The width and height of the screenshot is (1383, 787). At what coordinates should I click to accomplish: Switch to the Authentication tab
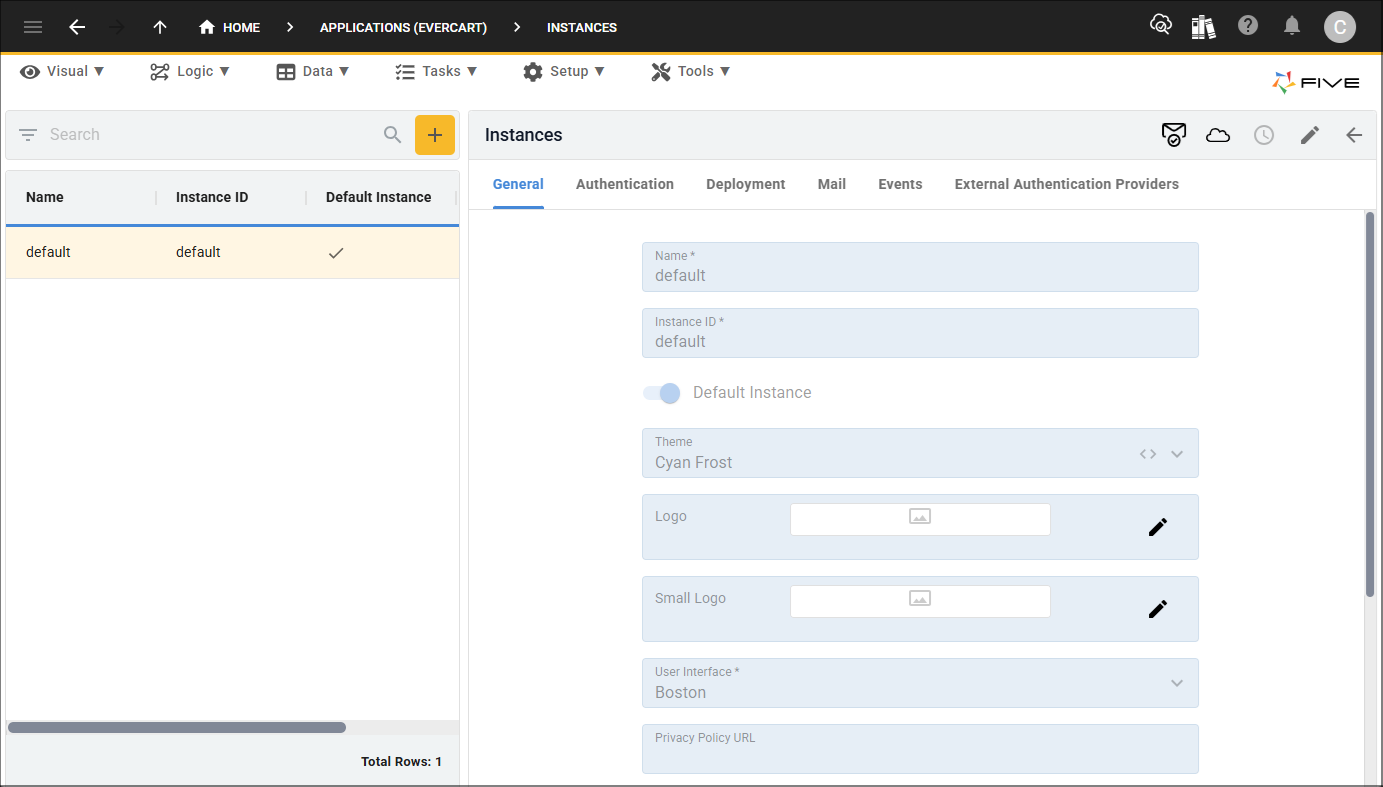pyautogui.click(x=624, y=184)
